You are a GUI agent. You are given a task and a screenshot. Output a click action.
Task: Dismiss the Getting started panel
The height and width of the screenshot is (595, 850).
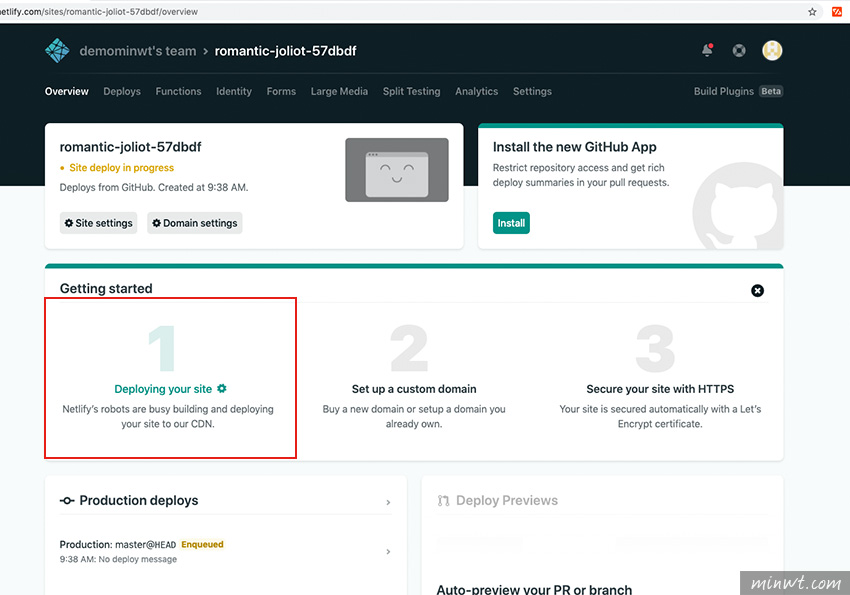point(757,290)
